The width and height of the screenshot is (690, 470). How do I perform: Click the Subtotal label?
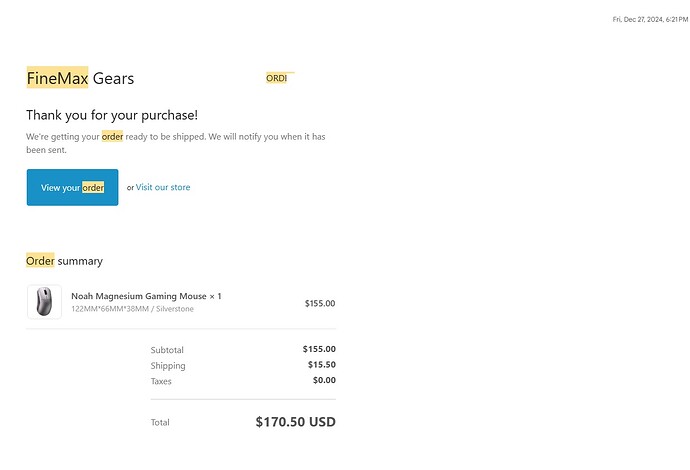click(167, 350)
